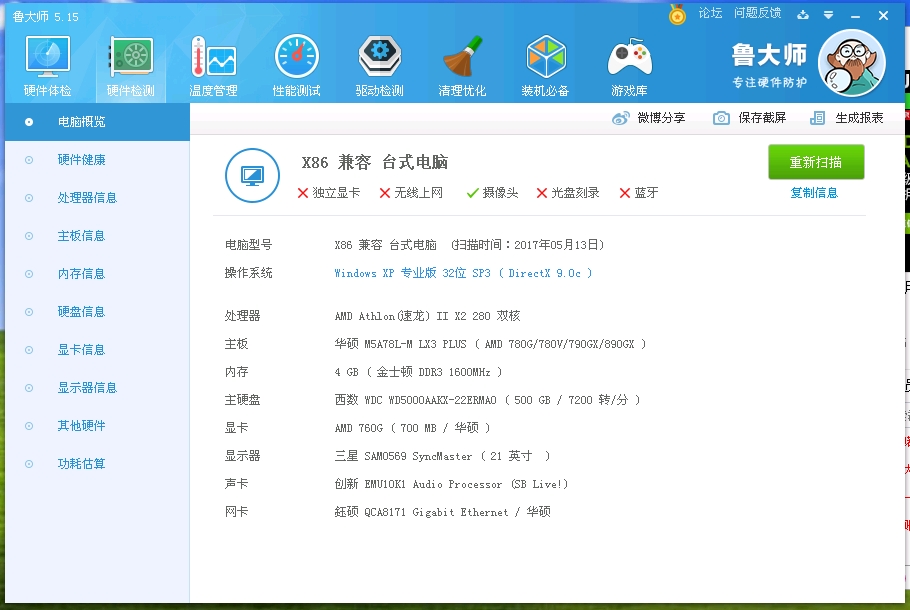The height and width of the screenshot is (610, 910).
Task: Open 温度管理 temperature management
Action: (213, 66)
